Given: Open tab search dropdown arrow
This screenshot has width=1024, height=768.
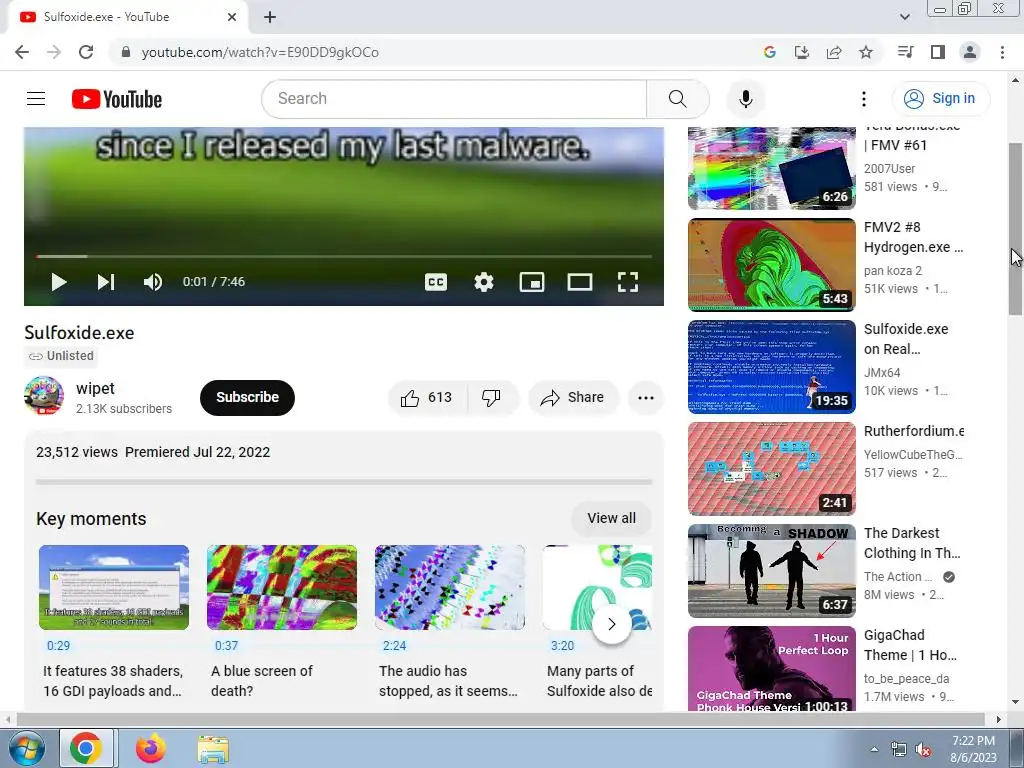Looking at the screenshot, I should (904, 17).
